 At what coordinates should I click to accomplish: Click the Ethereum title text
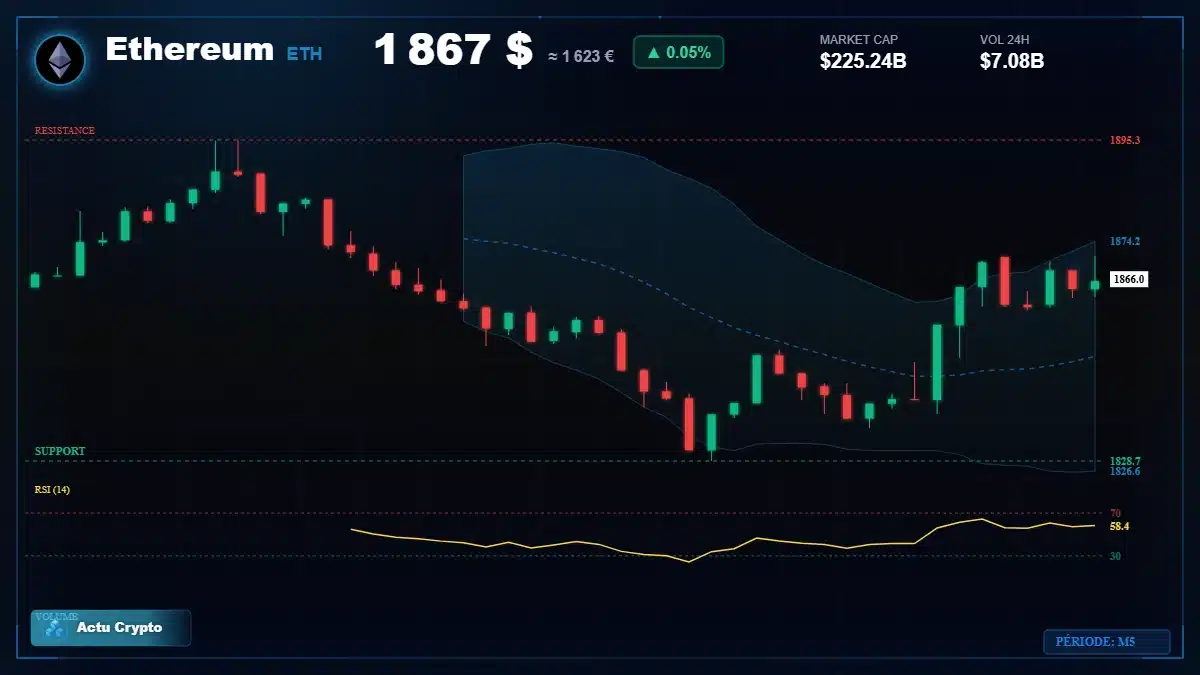tap(189, 49)
